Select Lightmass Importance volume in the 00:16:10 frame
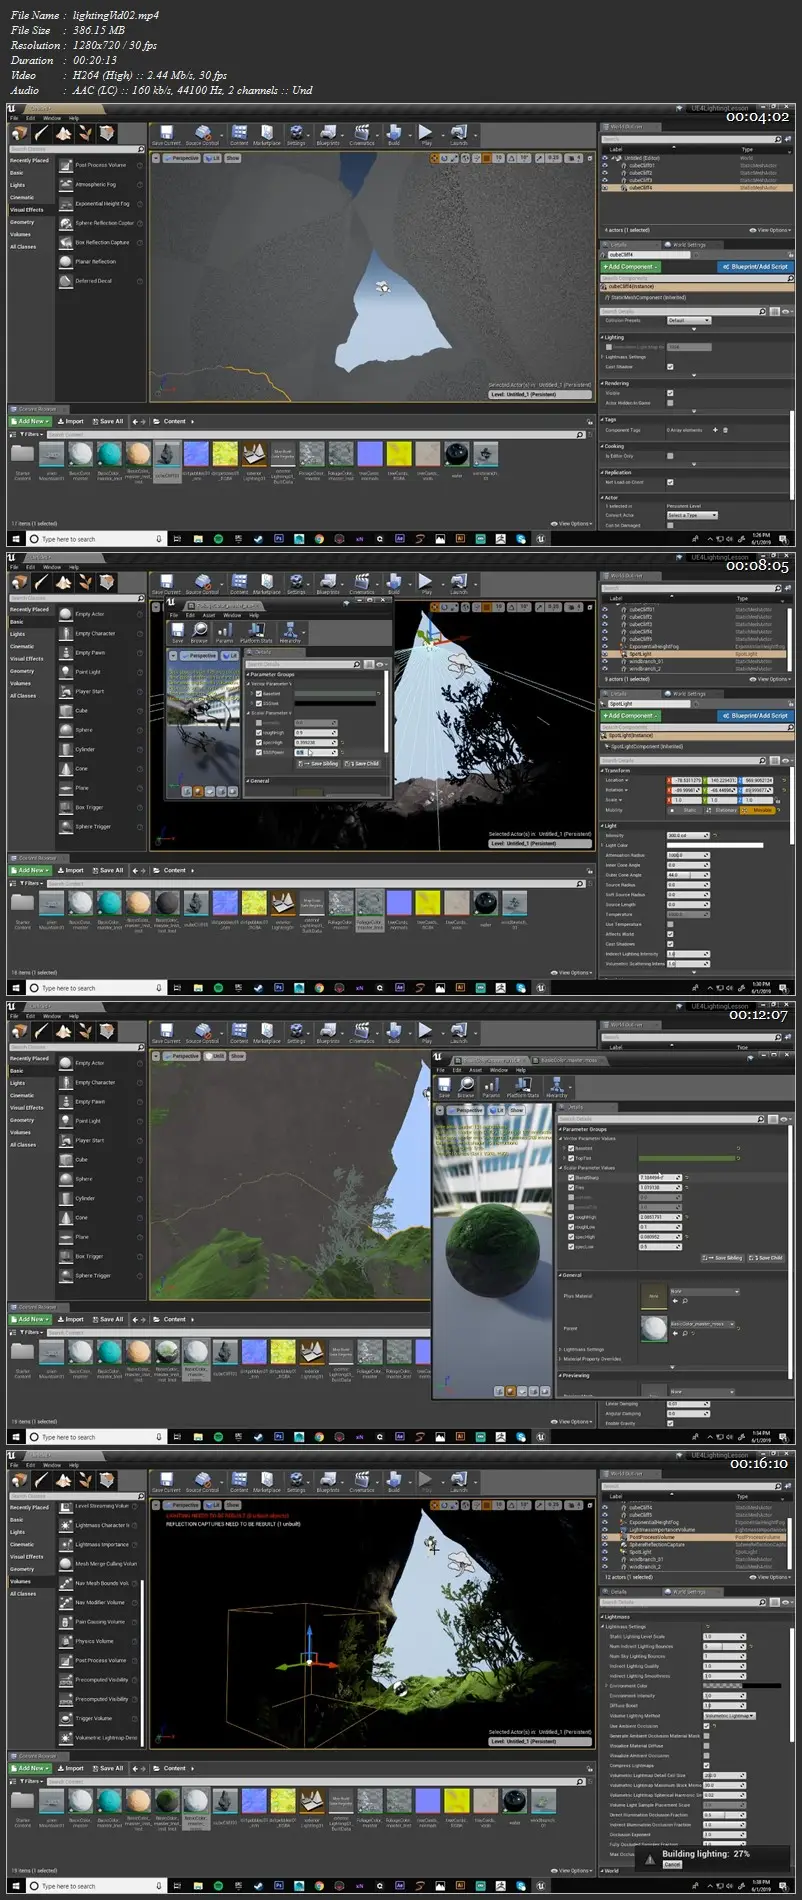This screenshot has width=802, height=1900. pyautogui.click(x=100, y=1544)
